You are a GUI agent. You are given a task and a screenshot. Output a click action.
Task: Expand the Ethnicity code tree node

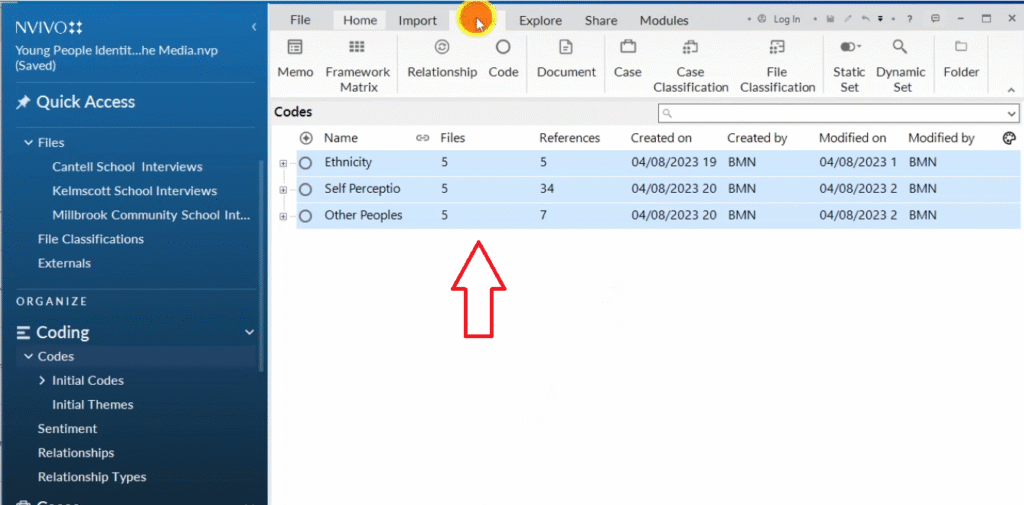(x=285, y=162)
